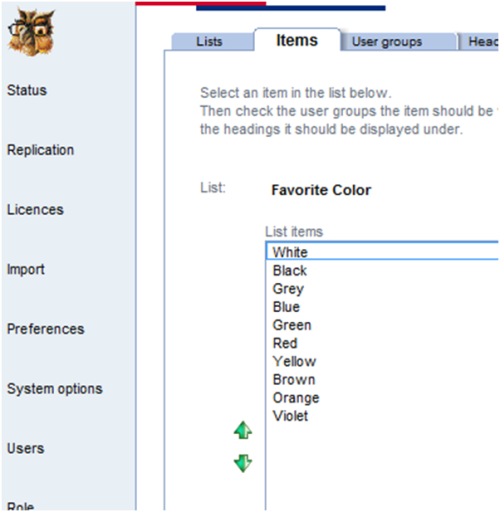The width and height of the screenshot is (500, 512).
Task: Pick the Orange list item
Action: coord(382,398)
